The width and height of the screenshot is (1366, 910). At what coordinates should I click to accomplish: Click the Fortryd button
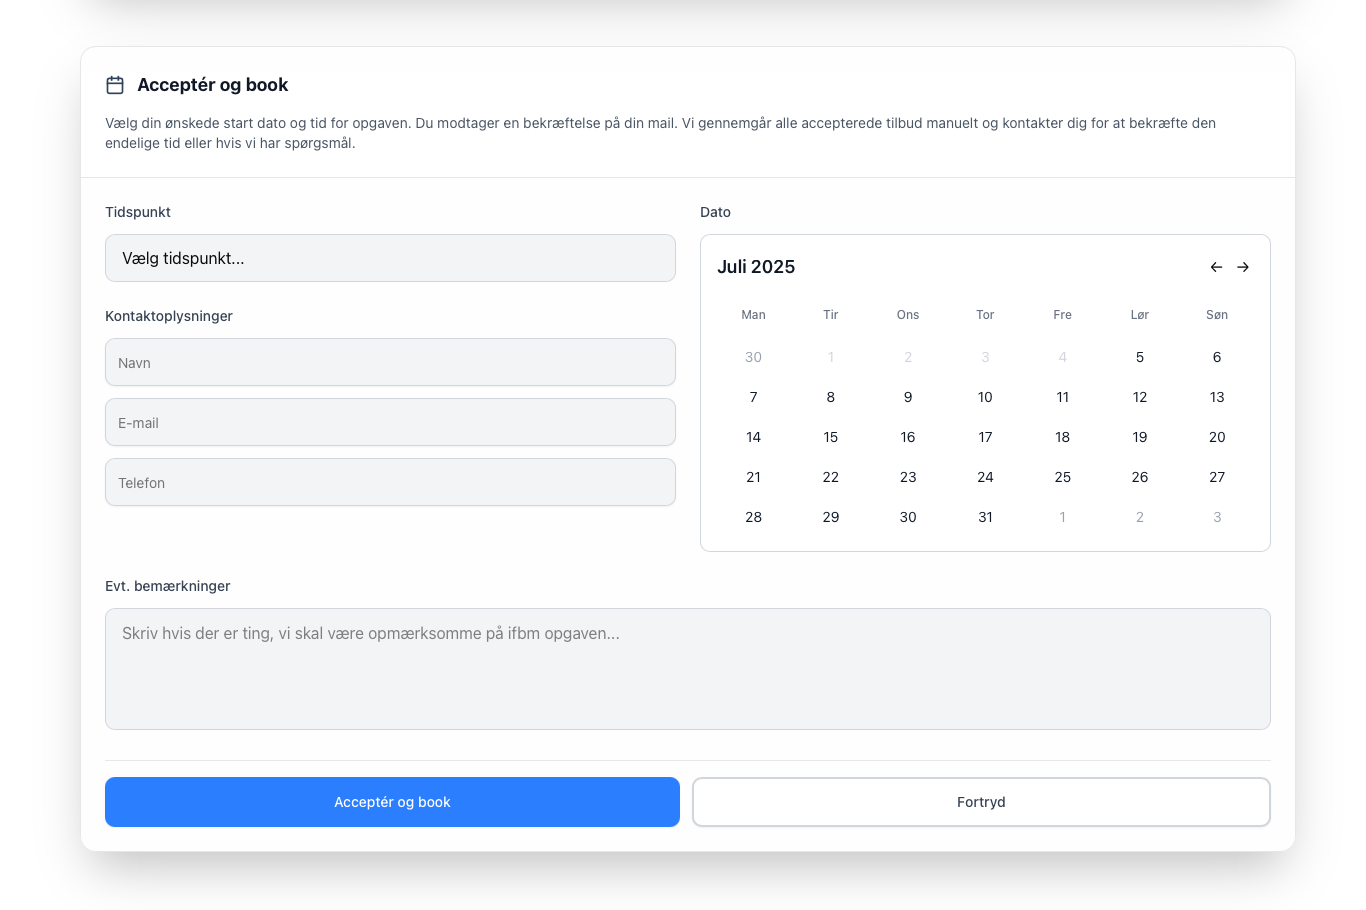click(x=981, y=802)
